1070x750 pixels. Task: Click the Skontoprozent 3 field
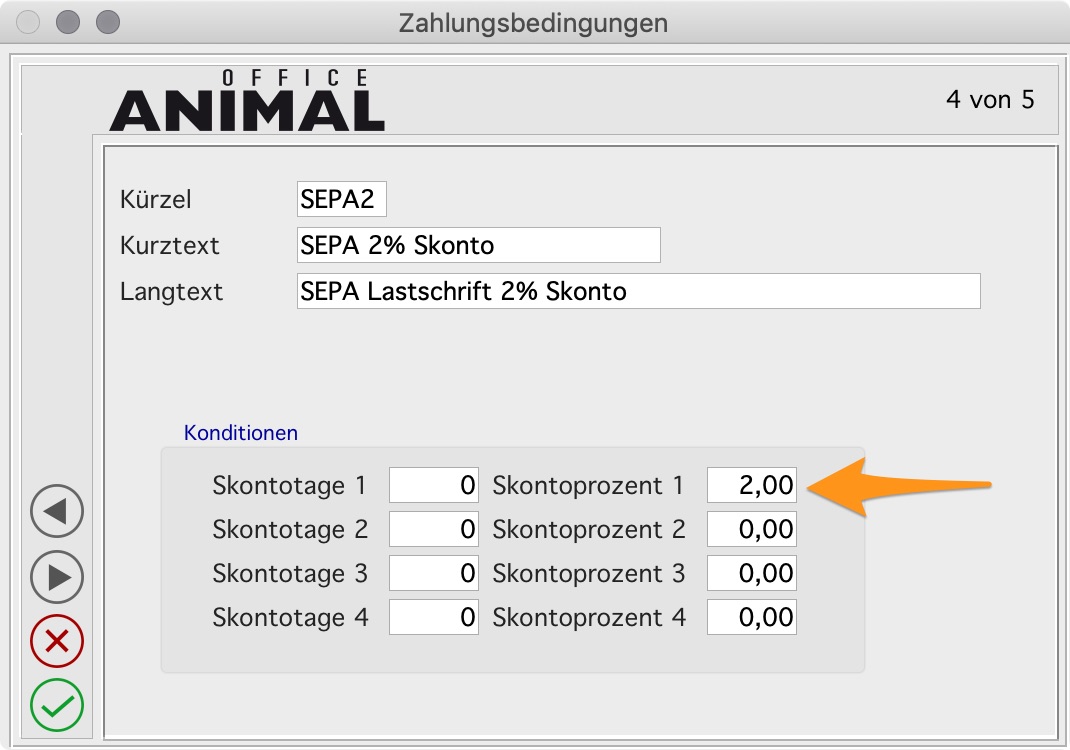pos(752,573)
